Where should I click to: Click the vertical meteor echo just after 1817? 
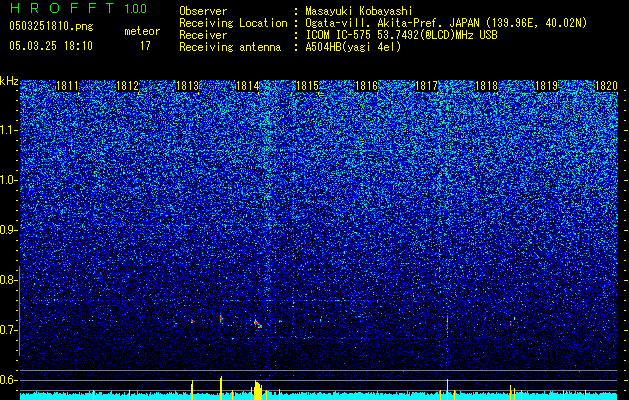pos(447,323)
